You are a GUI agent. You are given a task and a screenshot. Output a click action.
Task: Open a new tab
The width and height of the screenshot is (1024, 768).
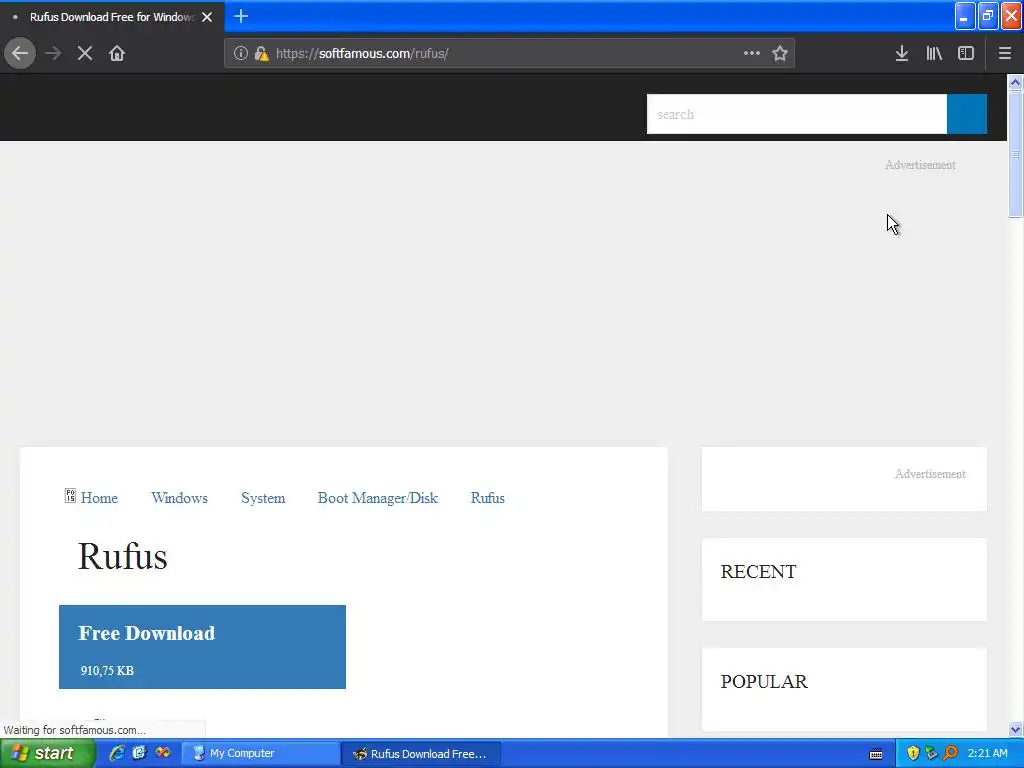(241, 16)
